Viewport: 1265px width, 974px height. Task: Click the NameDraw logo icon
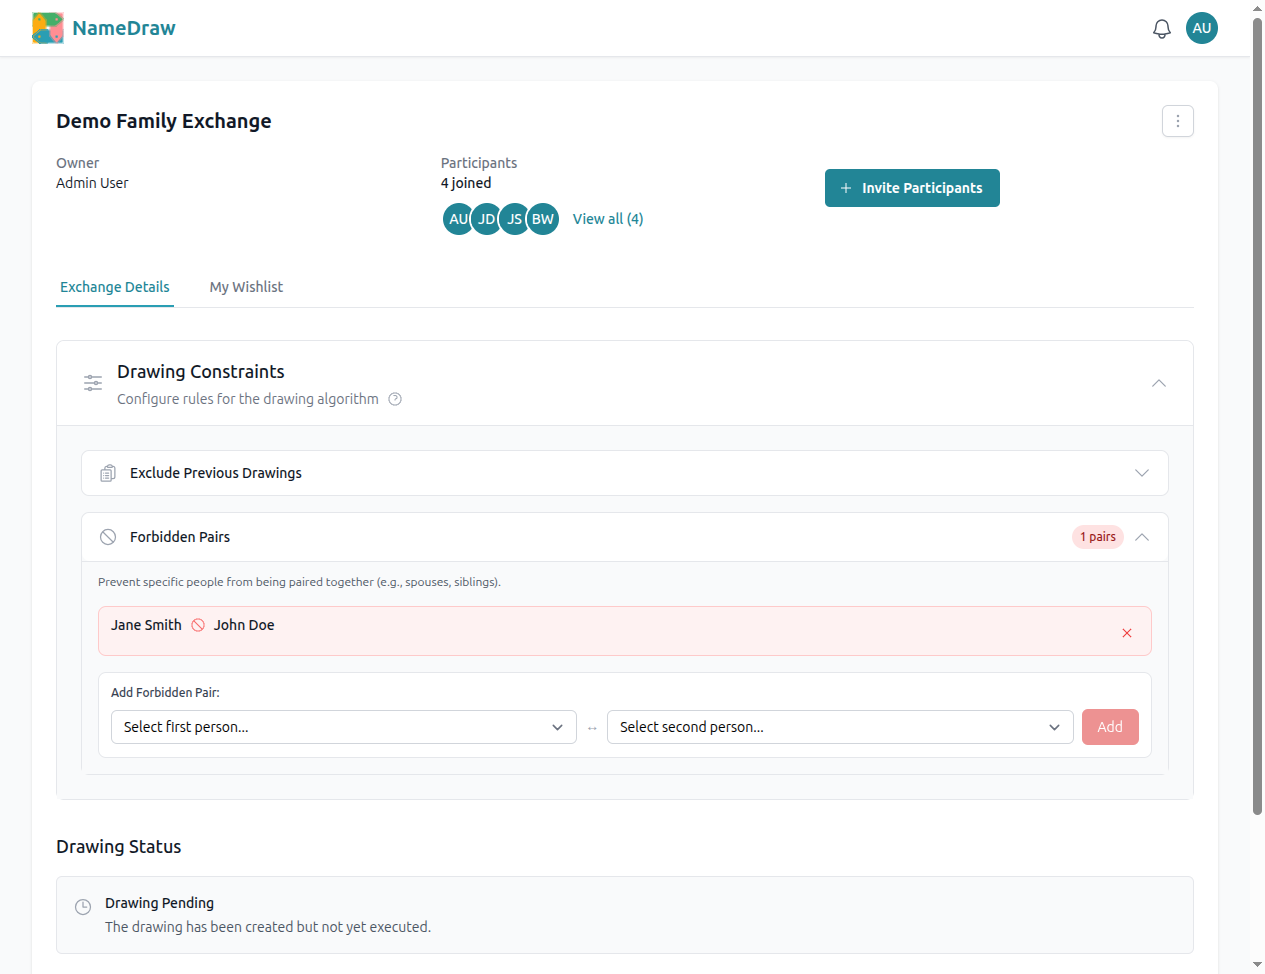click(x=47, y=28)
